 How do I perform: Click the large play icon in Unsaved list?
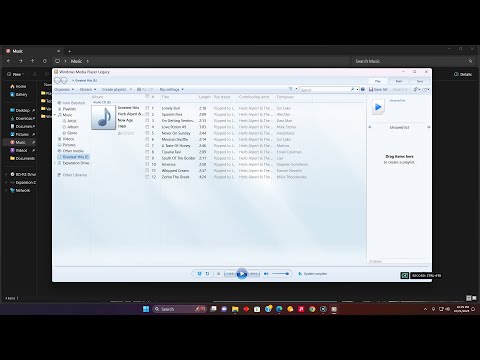click(x=378, y=107)
